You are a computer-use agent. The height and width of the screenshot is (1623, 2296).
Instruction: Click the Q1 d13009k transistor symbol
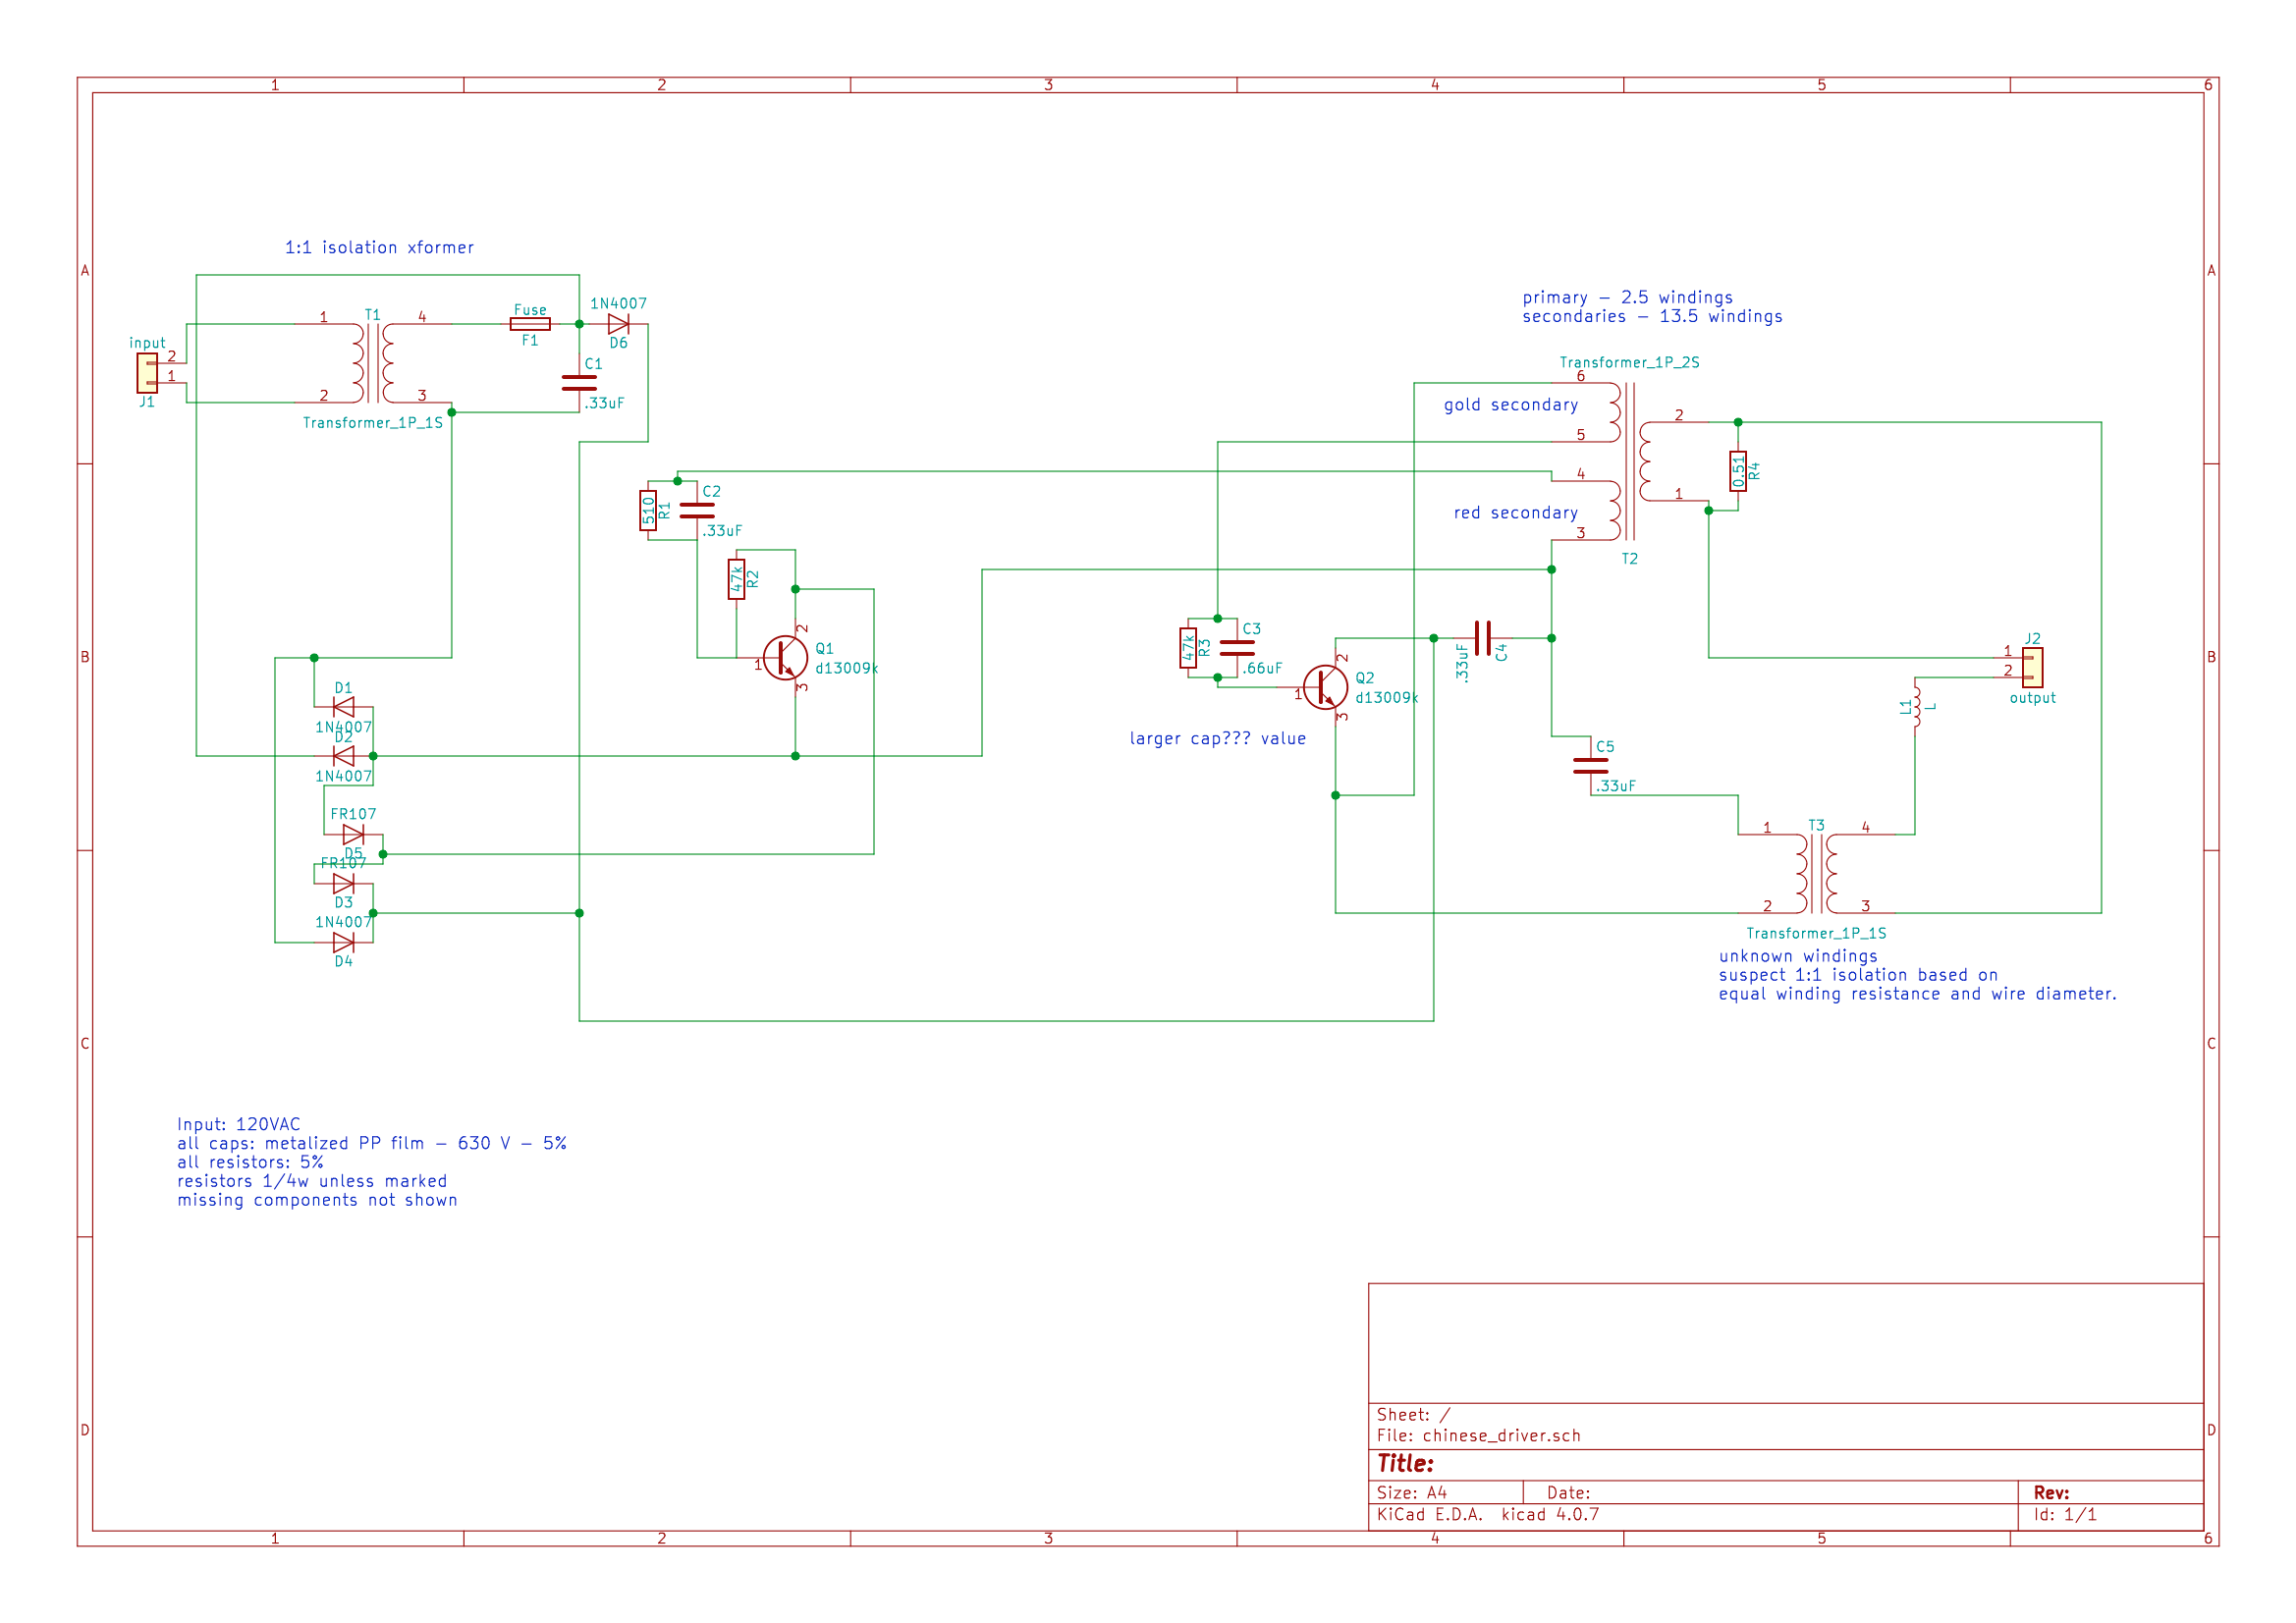(785, 658)
